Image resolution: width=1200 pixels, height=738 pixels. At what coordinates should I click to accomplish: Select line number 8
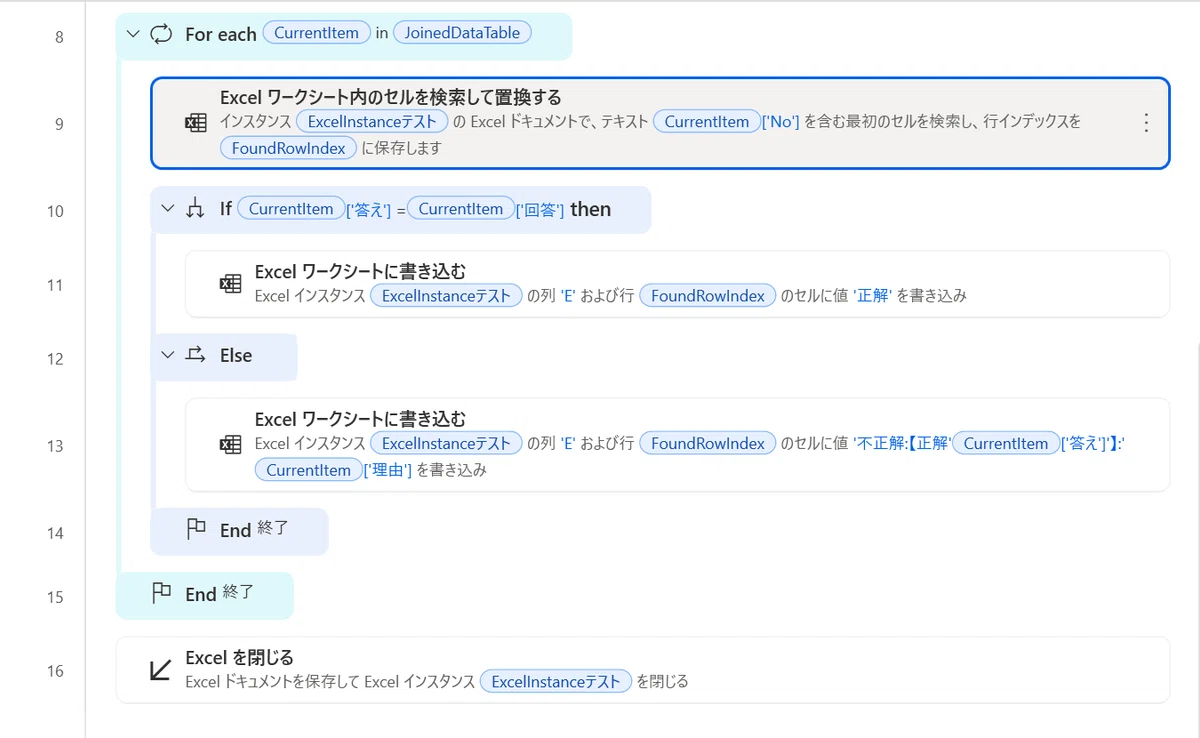(x=59, y=37)
